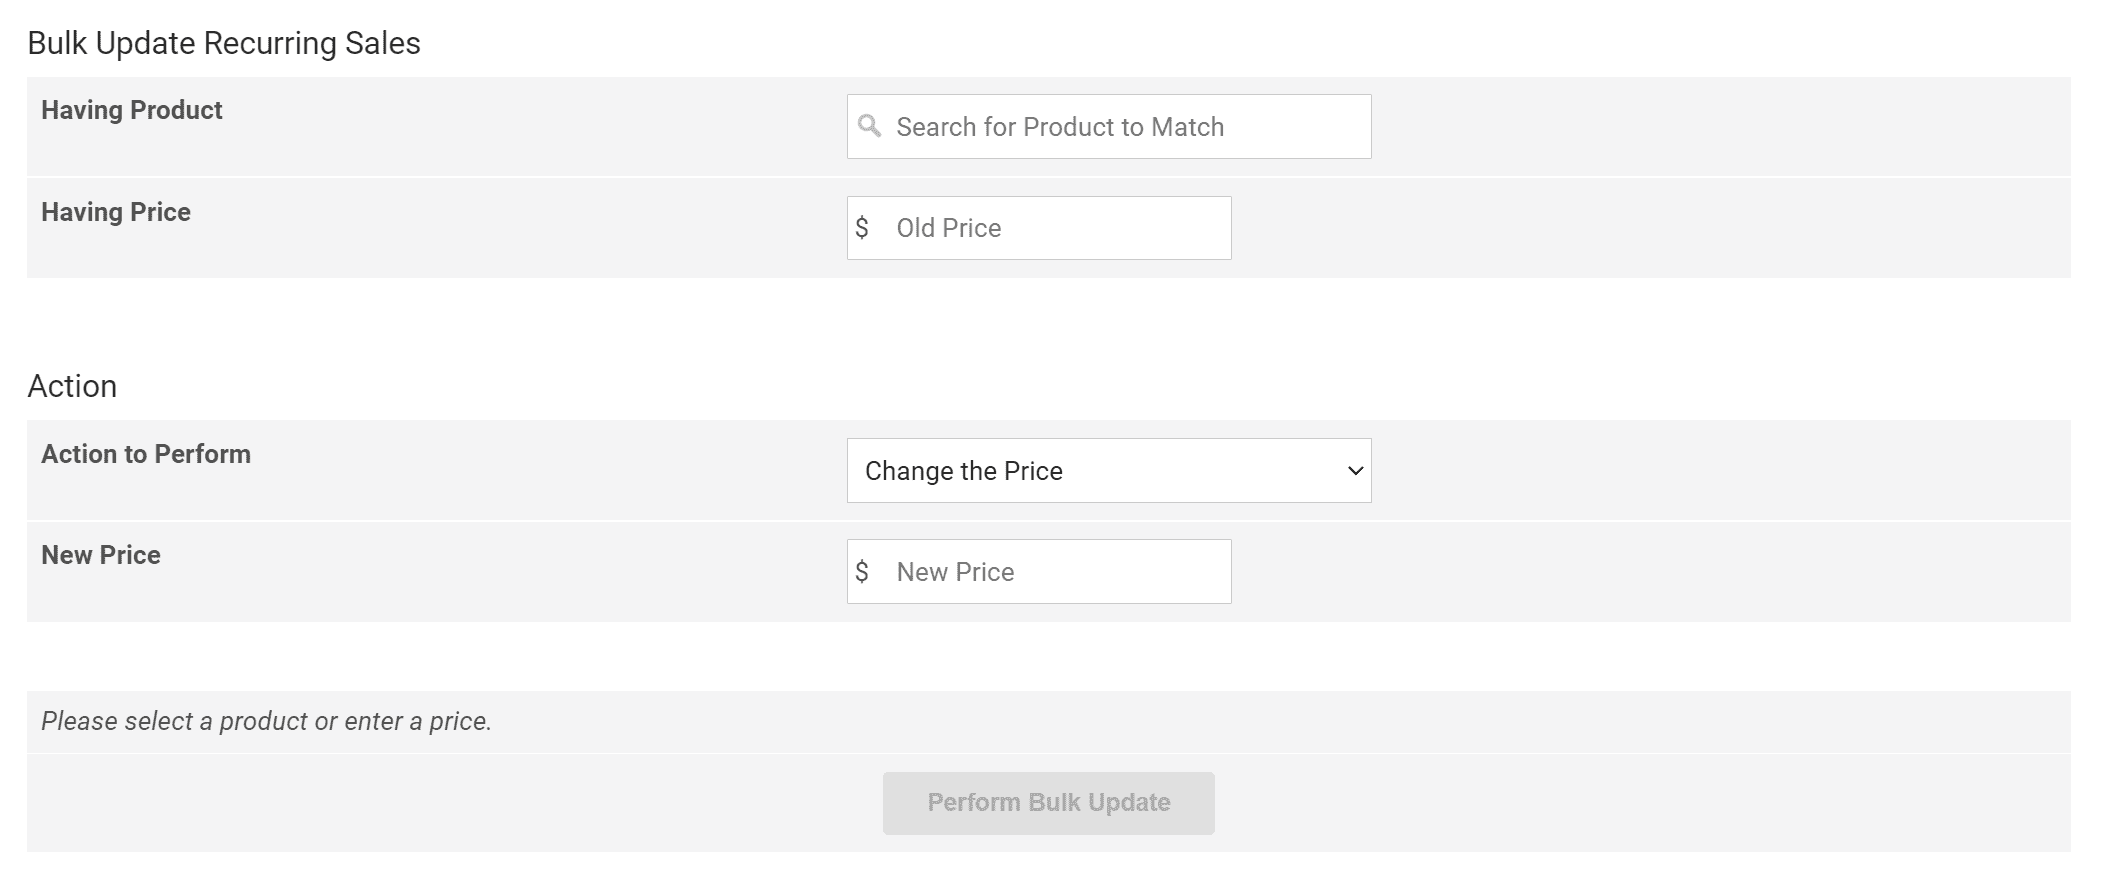Click the Action section heading
This screenshot has width=2106, height=878.
click(72, 386)
